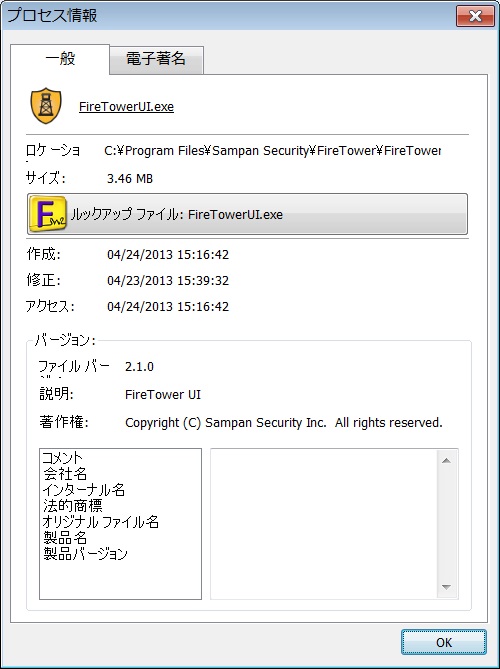Click the description value FireTower UI
The image size is (500, 669).
[x=163, y=395]
